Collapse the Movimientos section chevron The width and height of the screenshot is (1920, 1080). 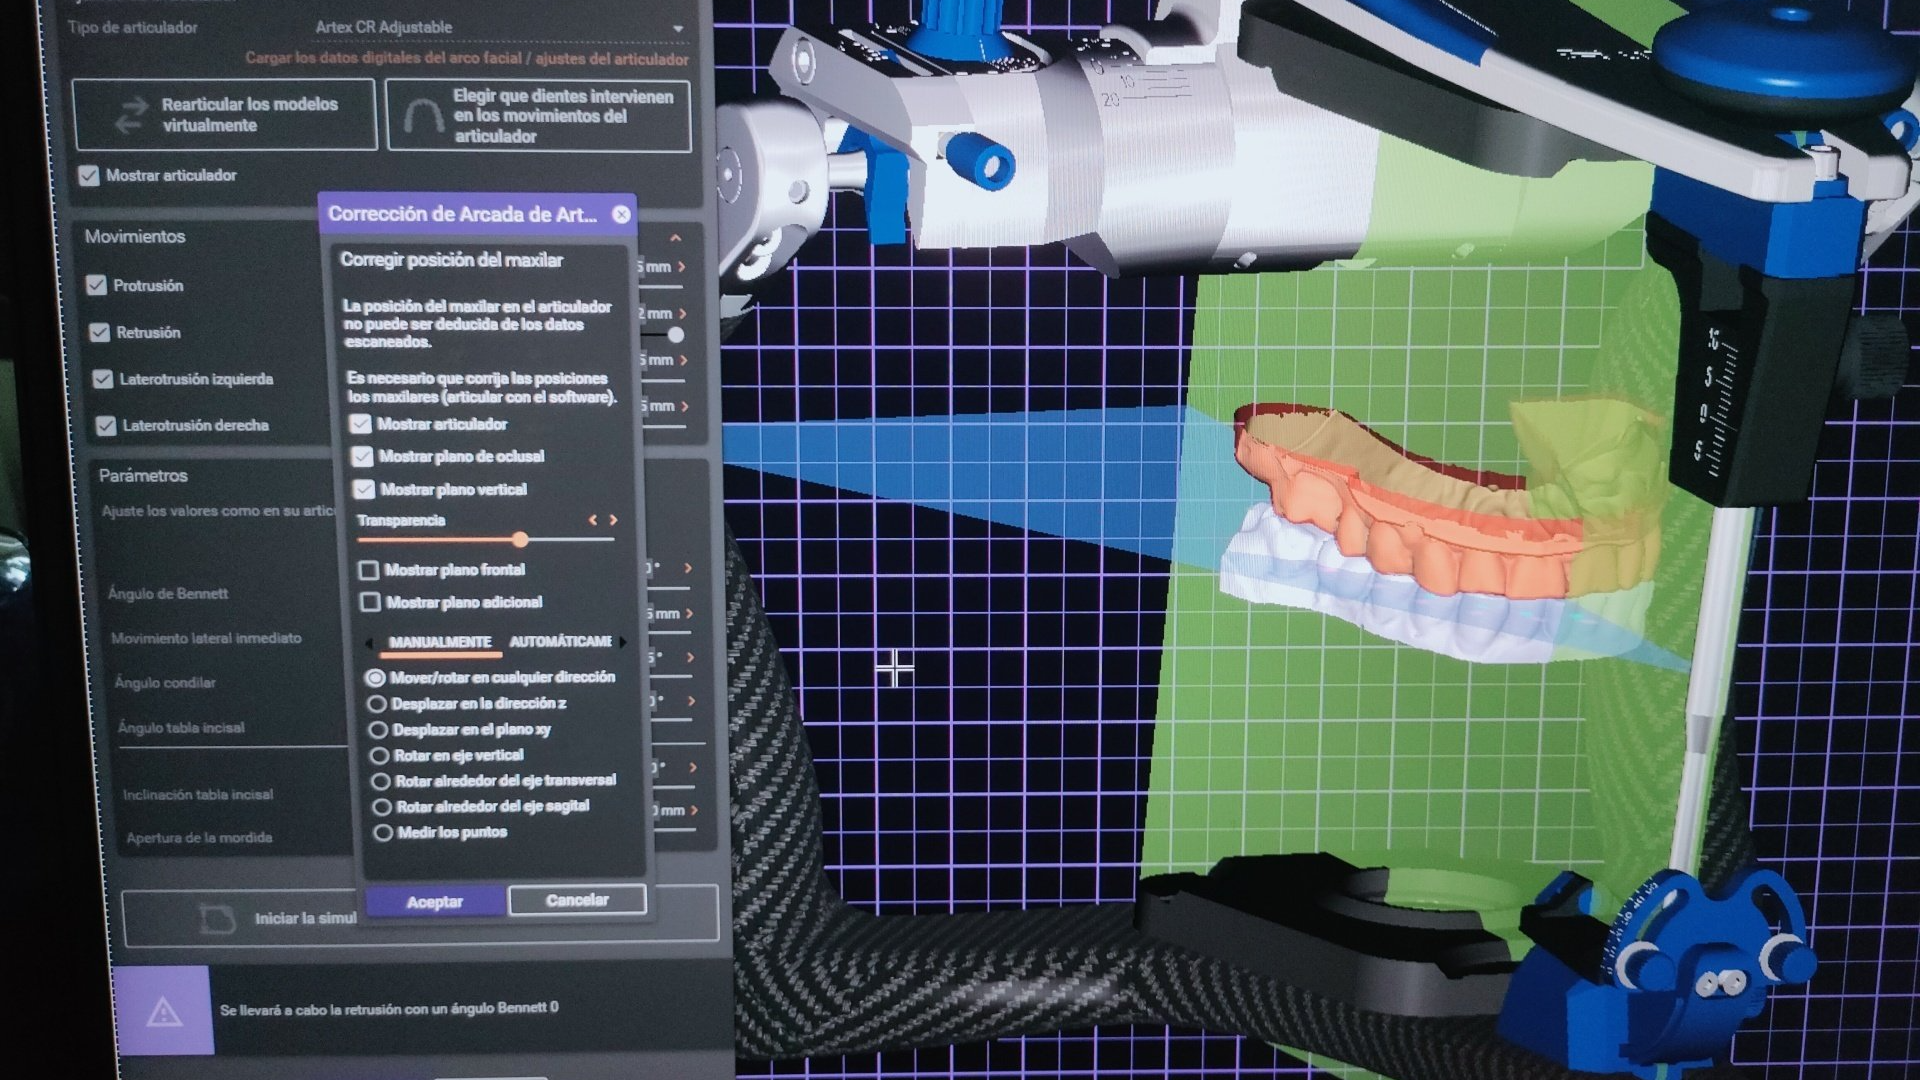[676, 238]
